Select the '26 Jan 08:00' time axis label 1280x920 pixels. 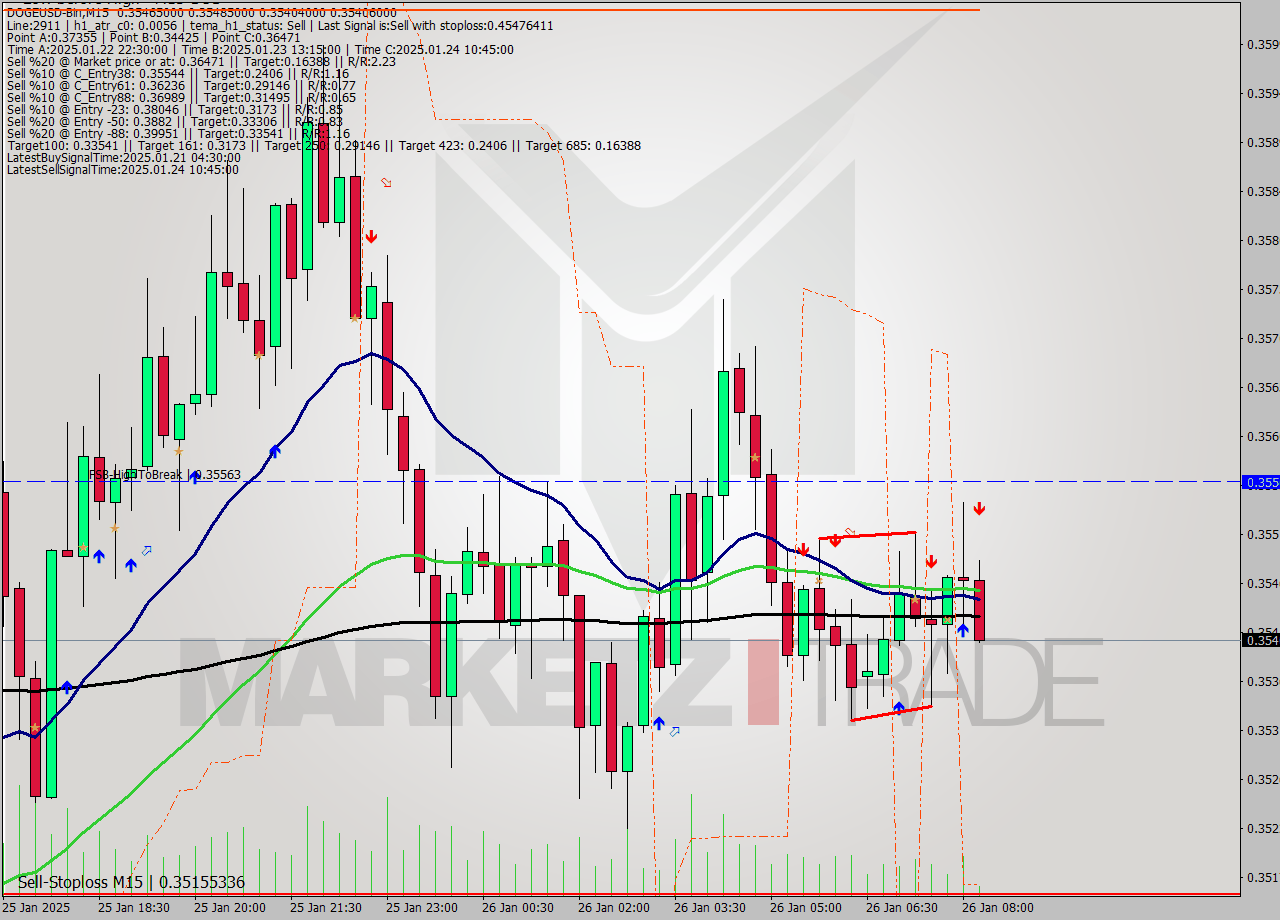point(998,908)
